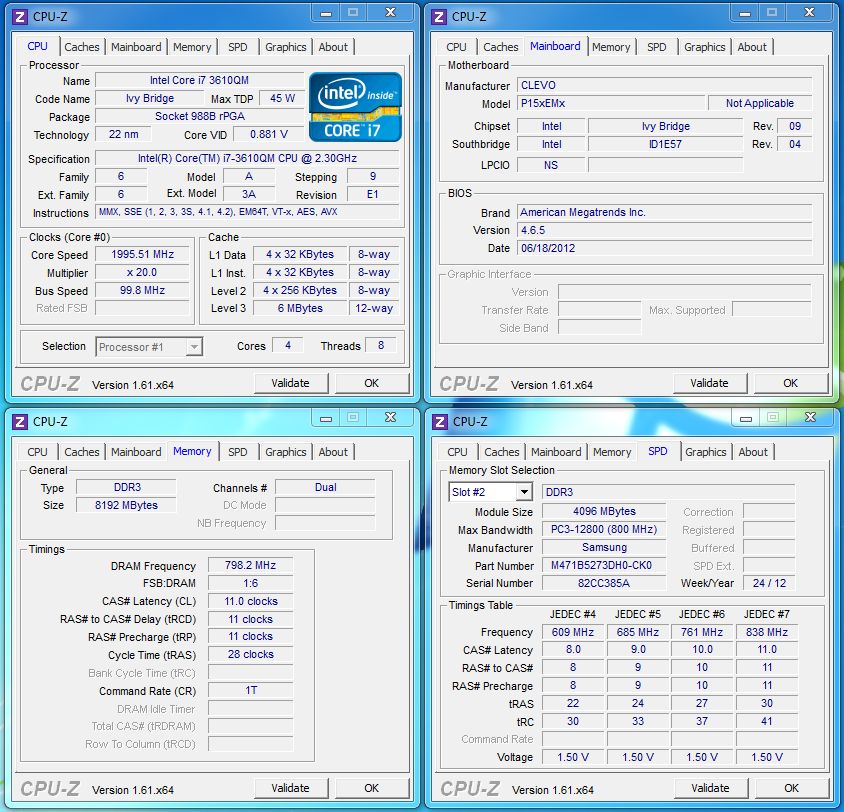The height and width of the screenshot is (812, 844).
Task: Click the Intel Core i7 logo badge
Action: (355, 107)
